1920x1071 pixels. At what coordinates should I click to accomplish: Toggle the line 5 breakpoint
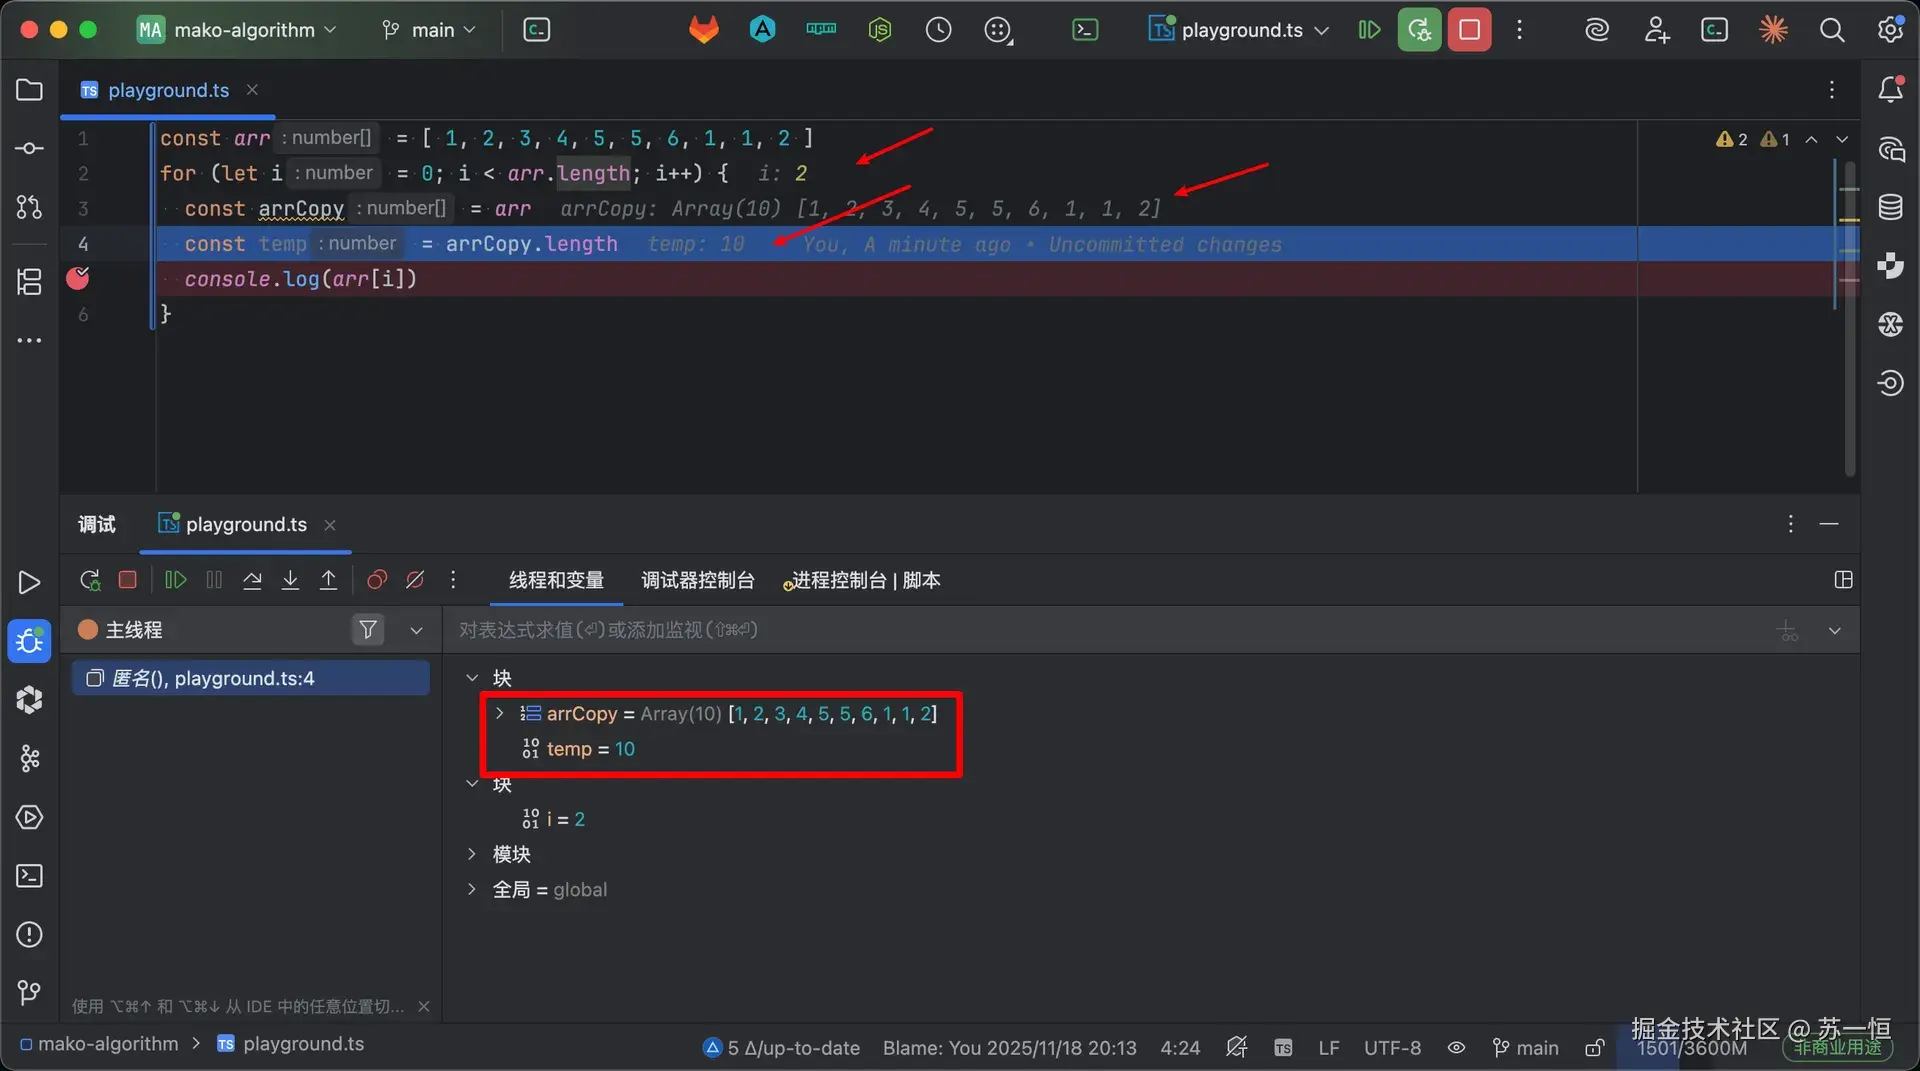(77, 278)
